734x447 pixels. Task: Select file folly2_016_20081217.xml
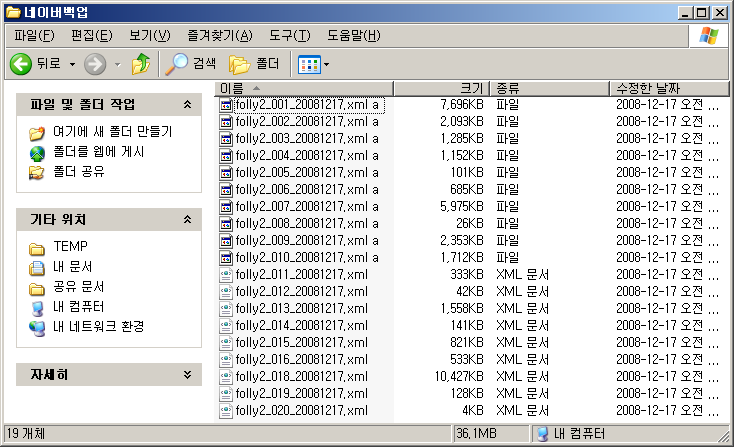click(x=301, y=360)
